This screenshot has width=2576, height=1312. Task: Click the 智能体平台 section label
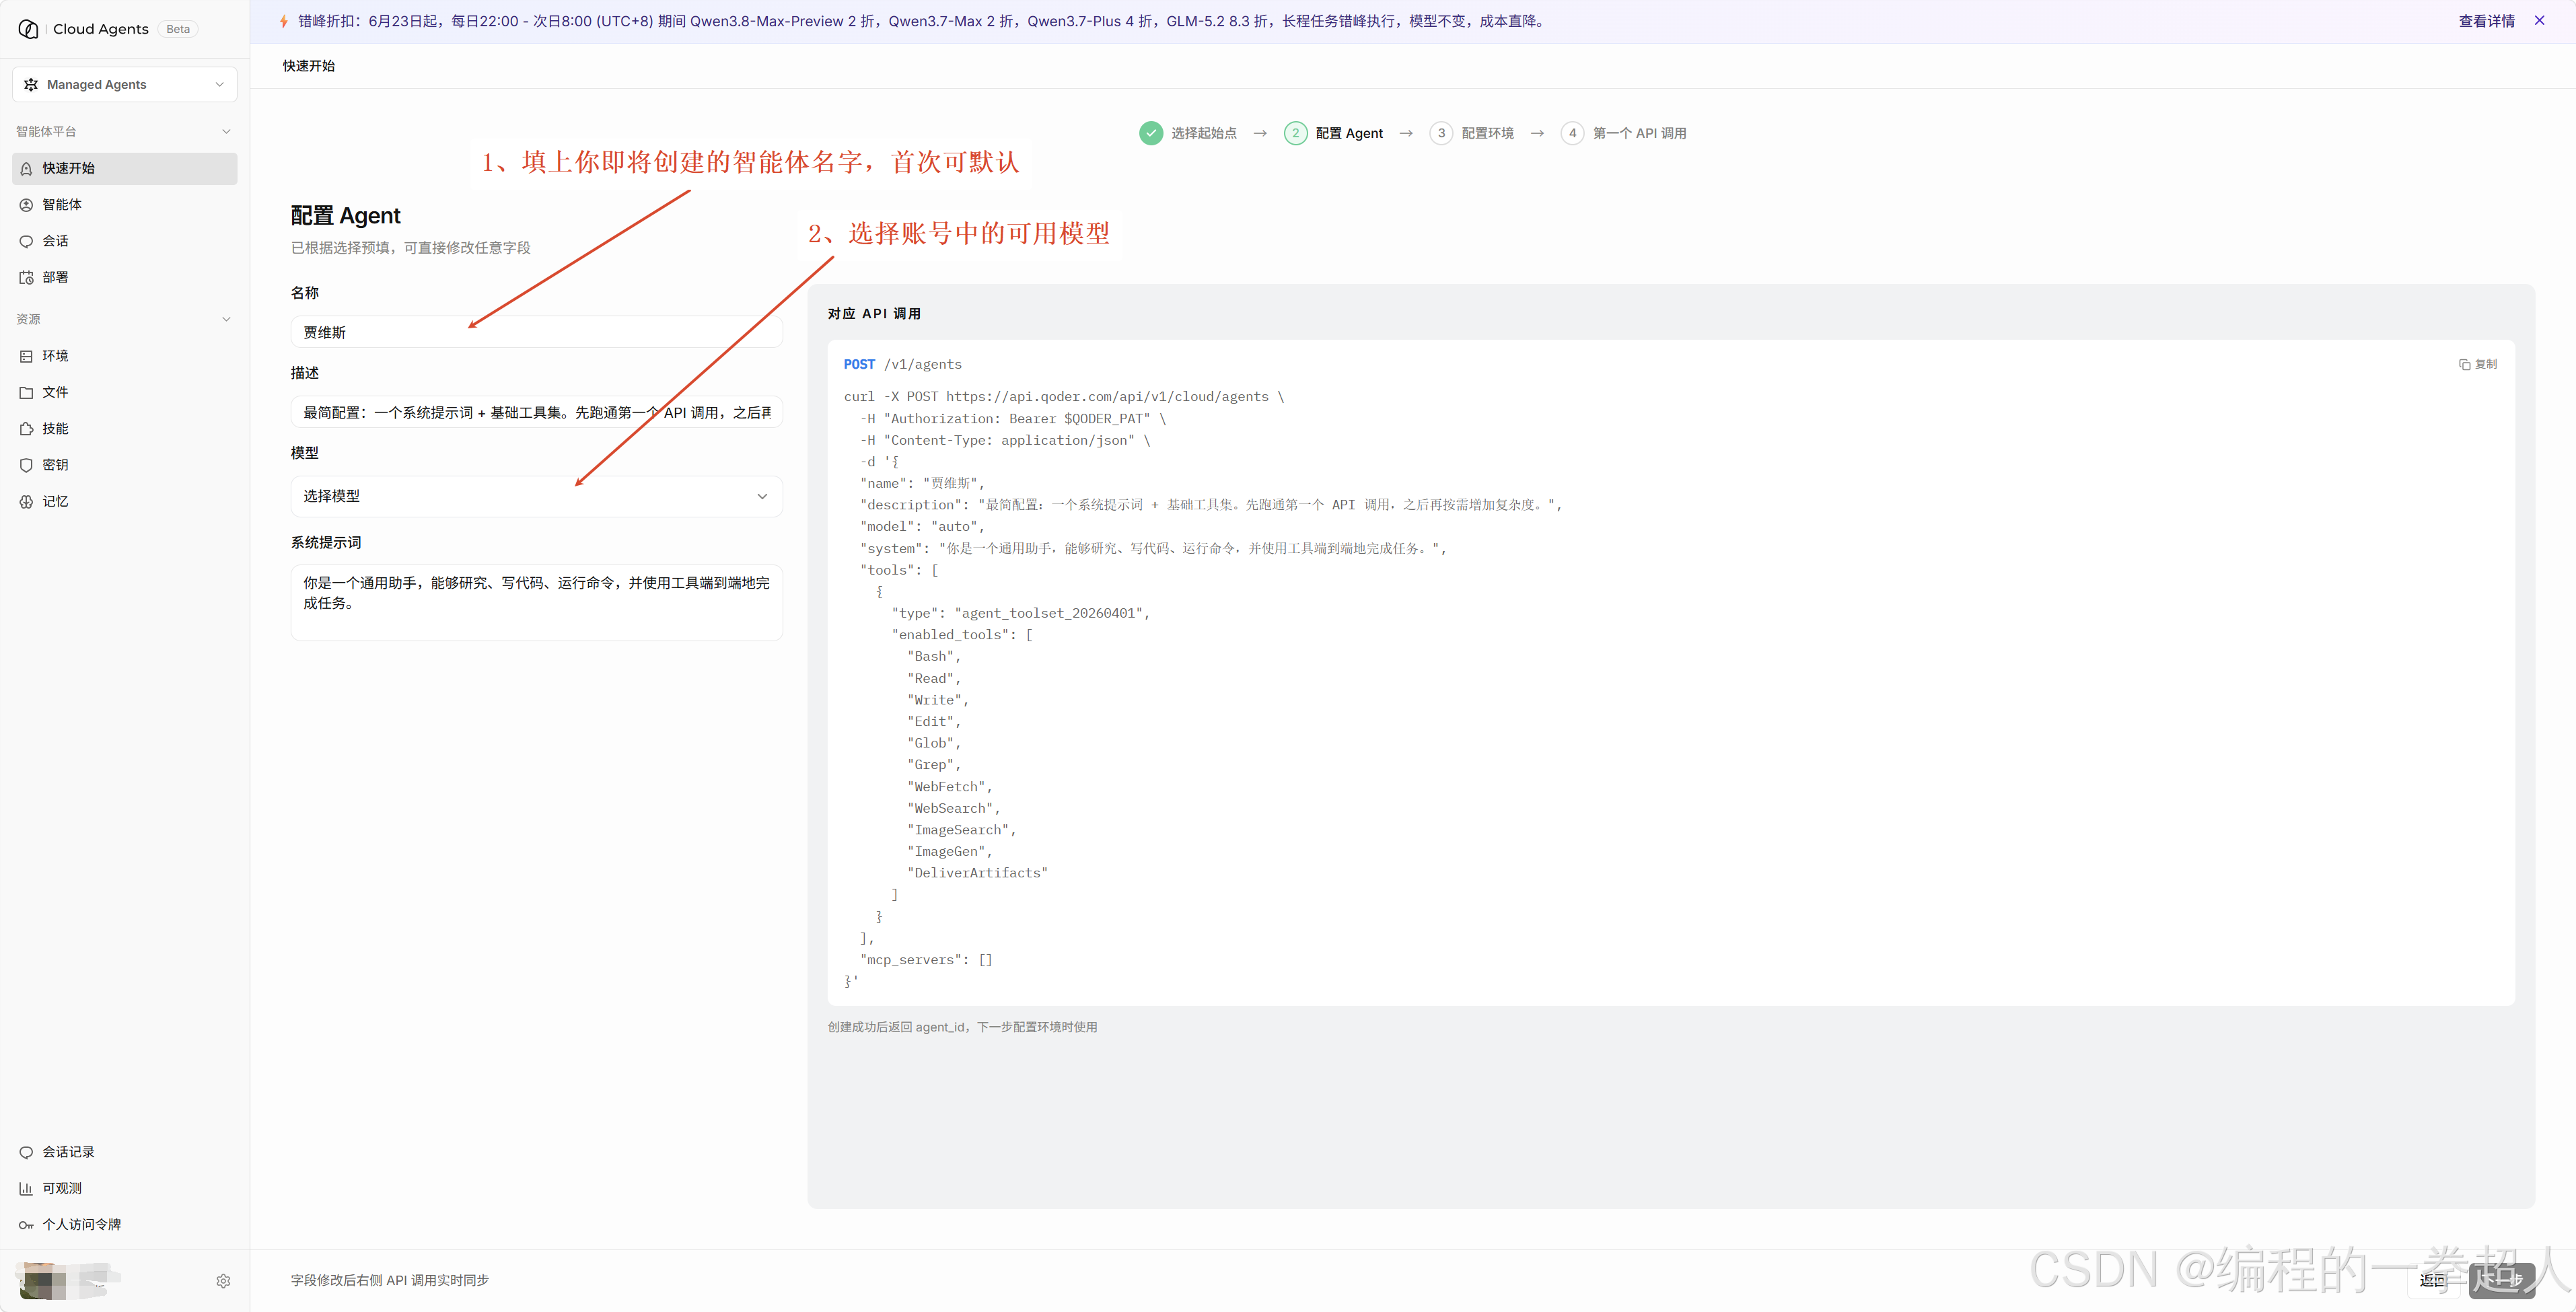click(x=46, y=132)
